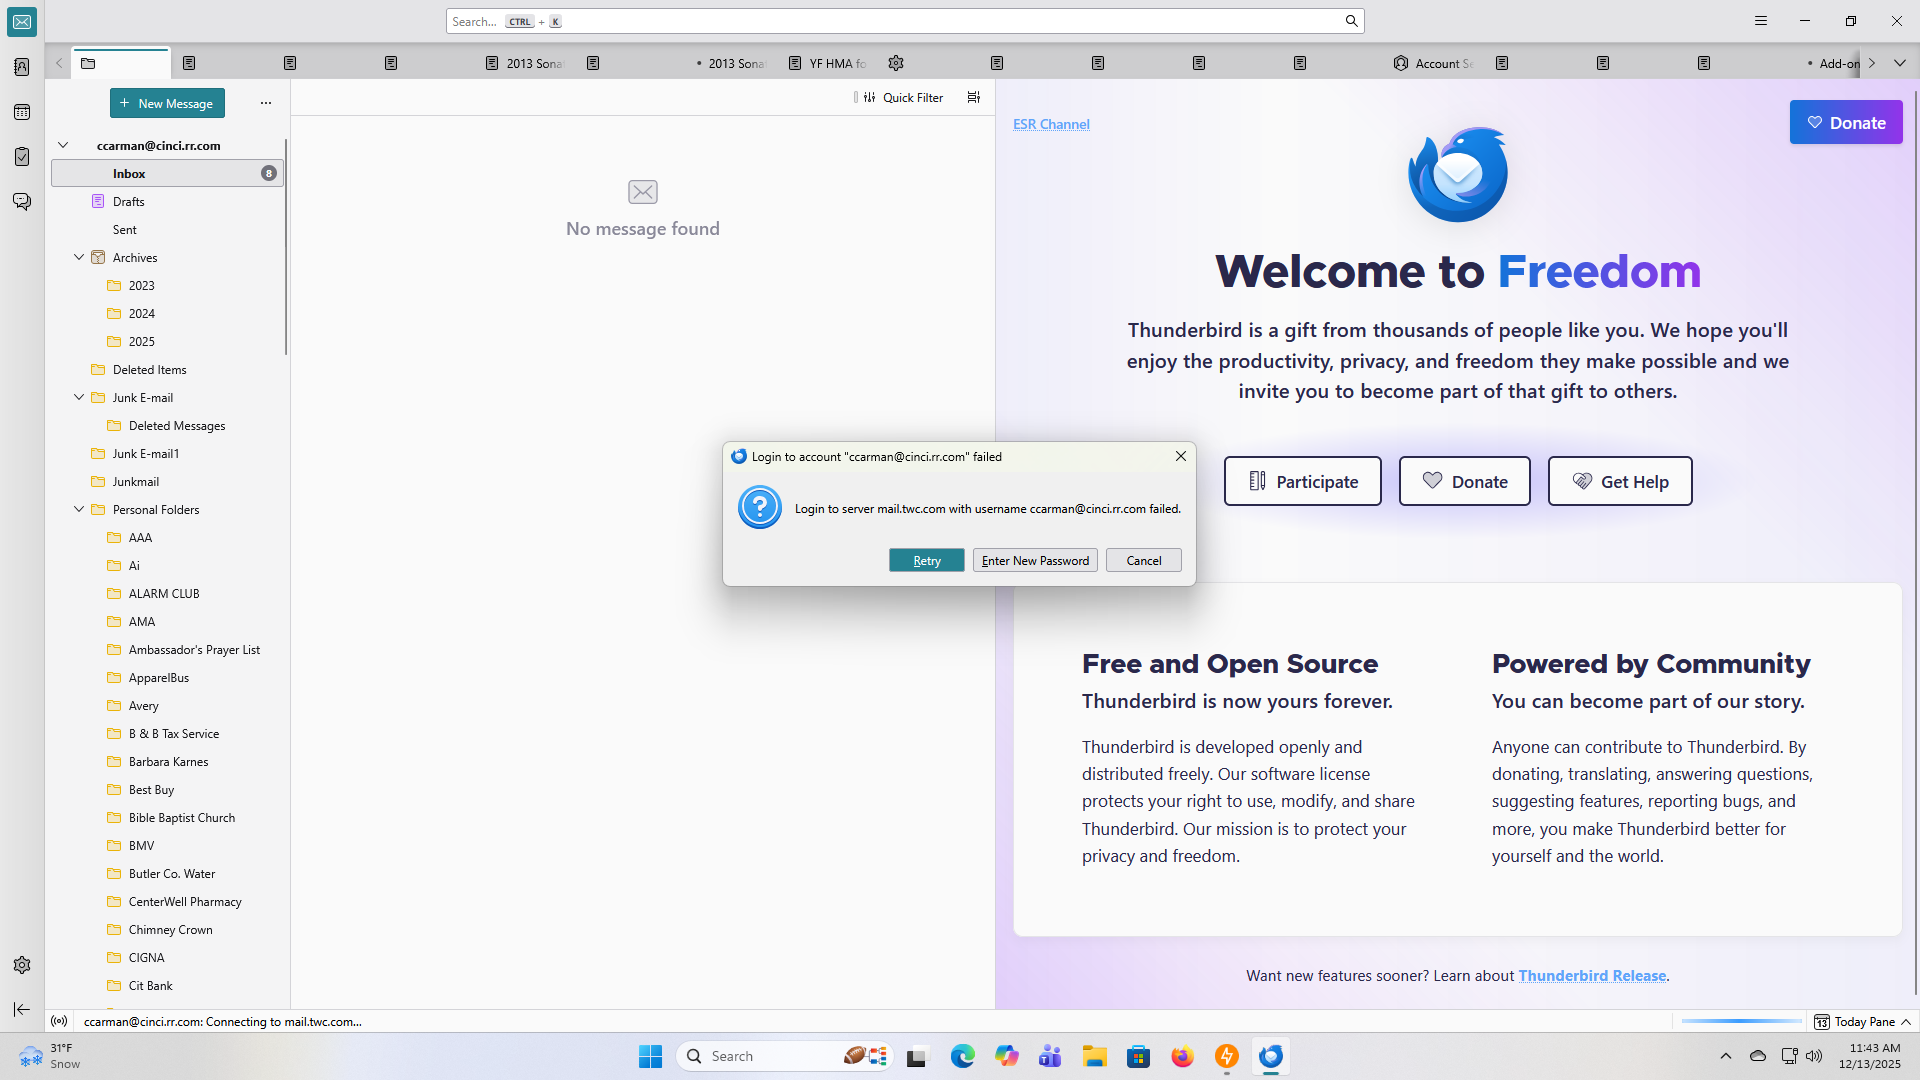The width and height of the screenshot is (1920, 1080).
Task: Toggle the Today Pane
Action: 1862,1021
